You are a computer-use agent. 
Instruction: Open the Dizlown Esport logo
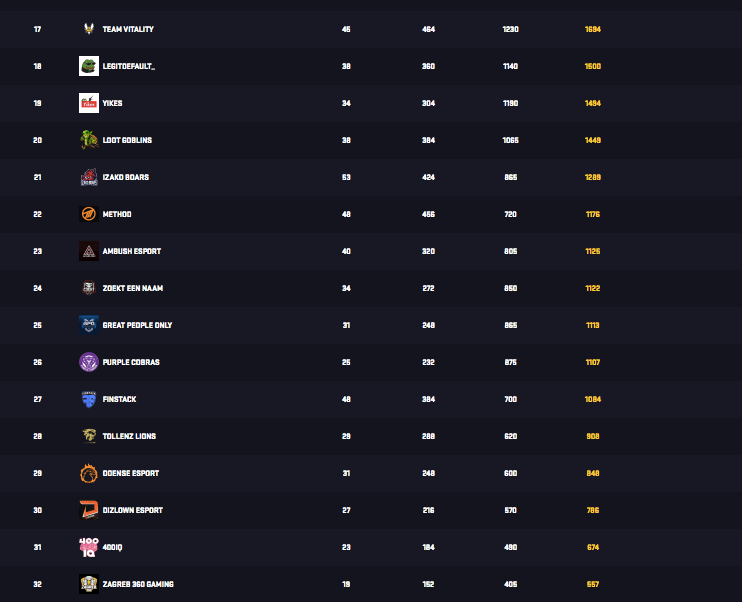point(88,510)
